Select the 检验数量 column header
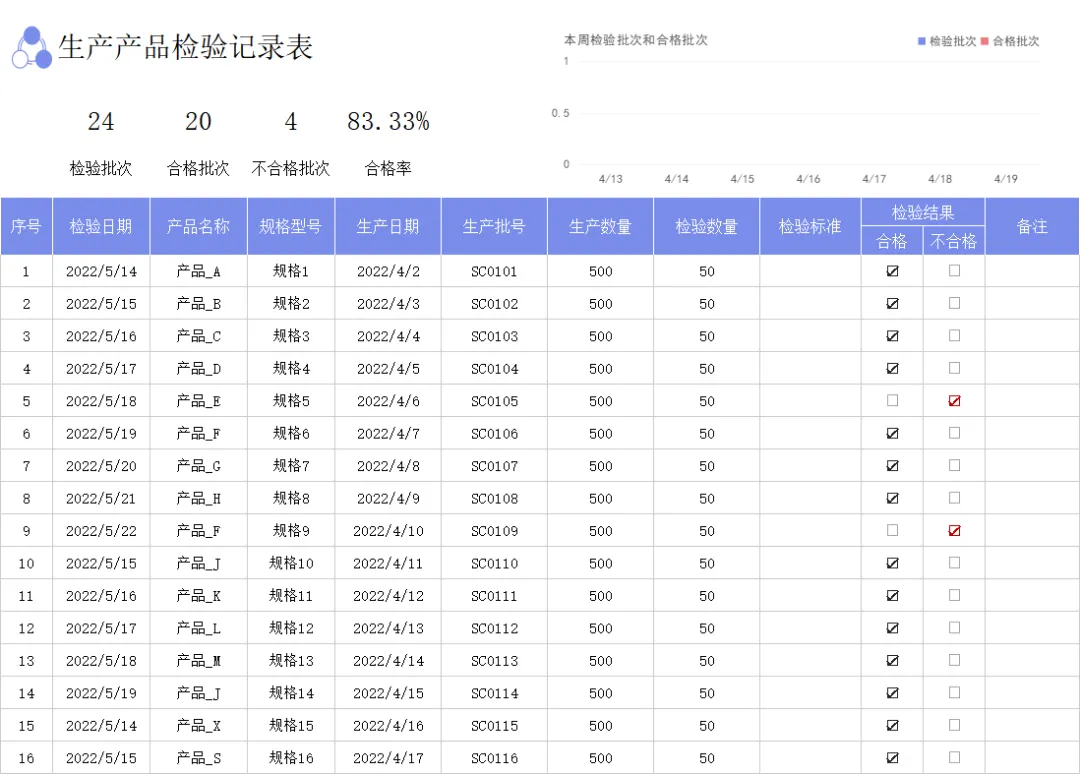 pyautogui.click(x=706, y=227)
